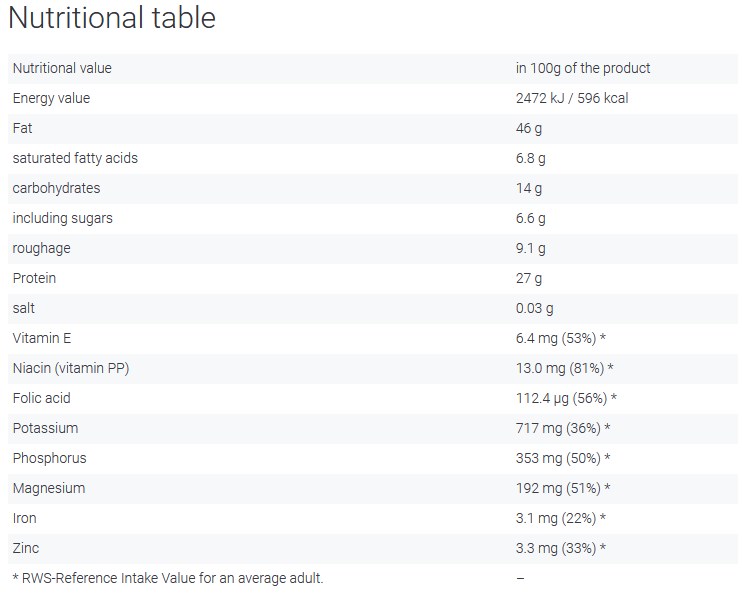The width and height of the screenshot is (742, 599).
Task: Click the RWS-Reference Intake Value footnote
Action: [168, 578]
